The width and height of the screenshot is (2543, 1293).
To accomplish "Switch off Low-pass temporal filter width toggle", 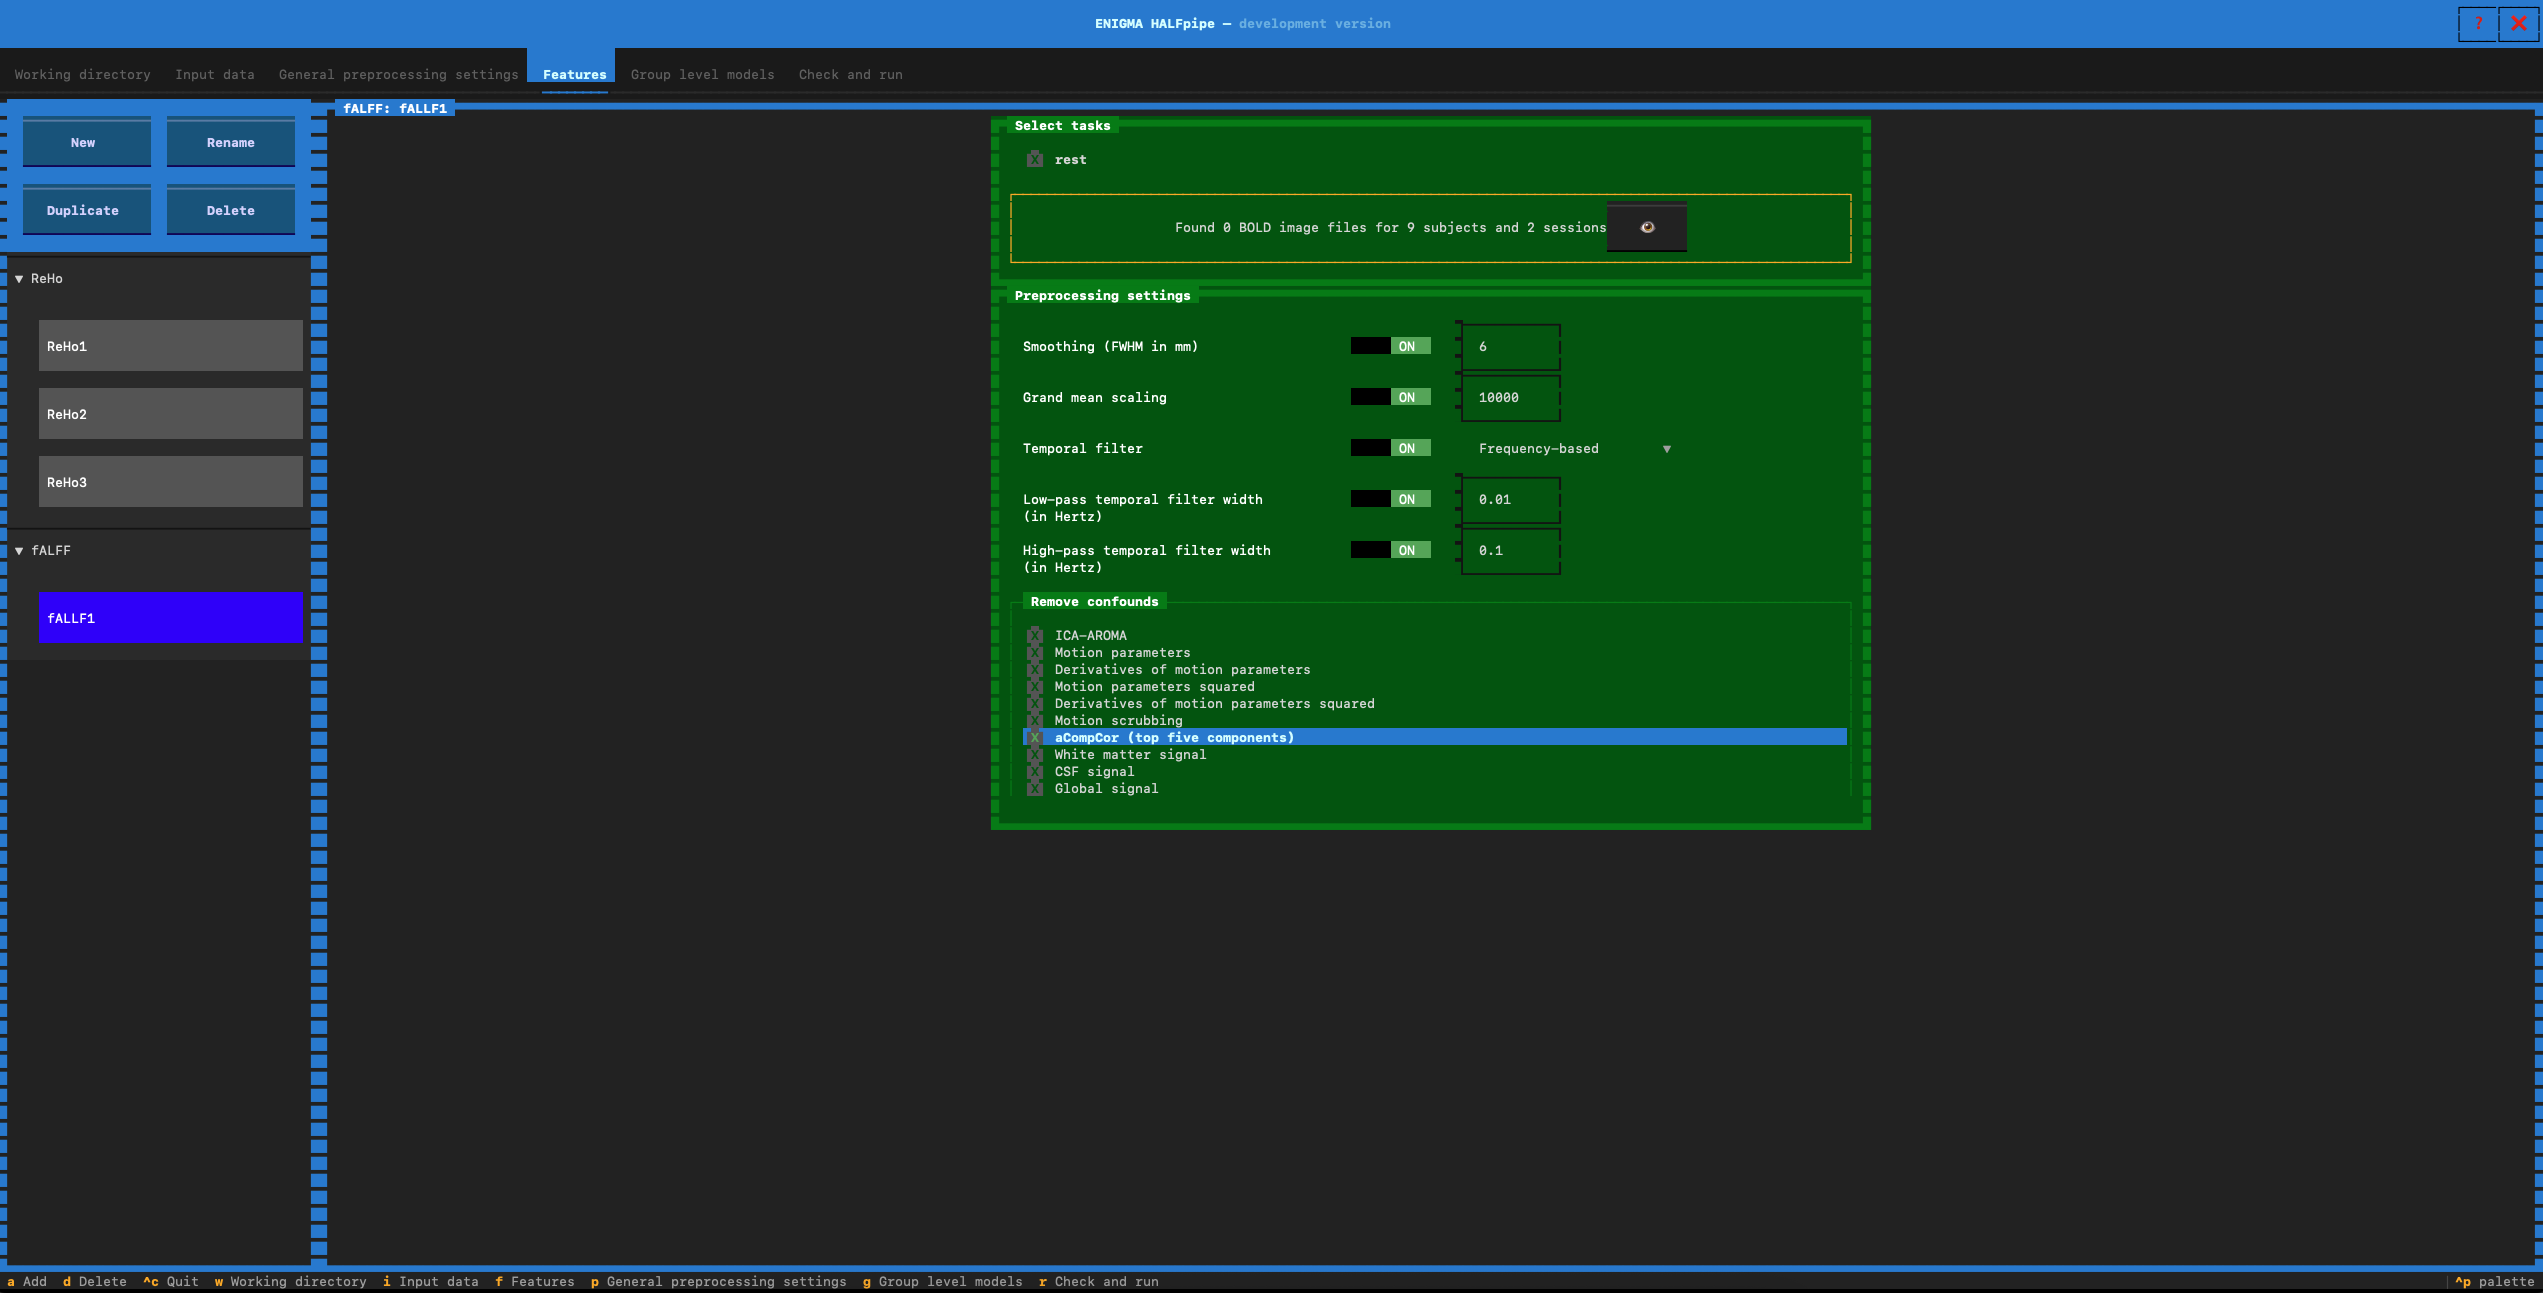I will click(1391, 499).
